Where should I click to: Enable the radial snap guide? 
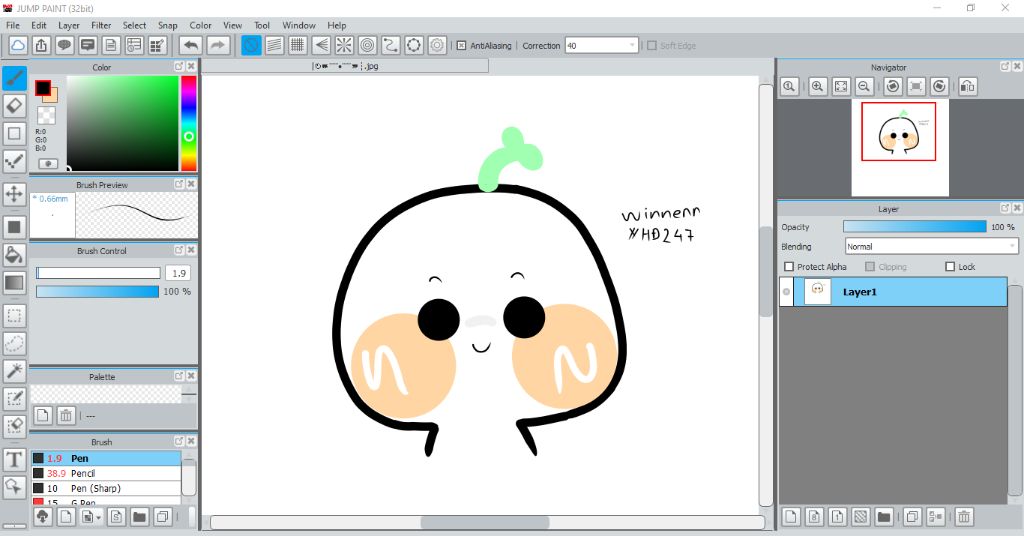click(x=344, y=45)
